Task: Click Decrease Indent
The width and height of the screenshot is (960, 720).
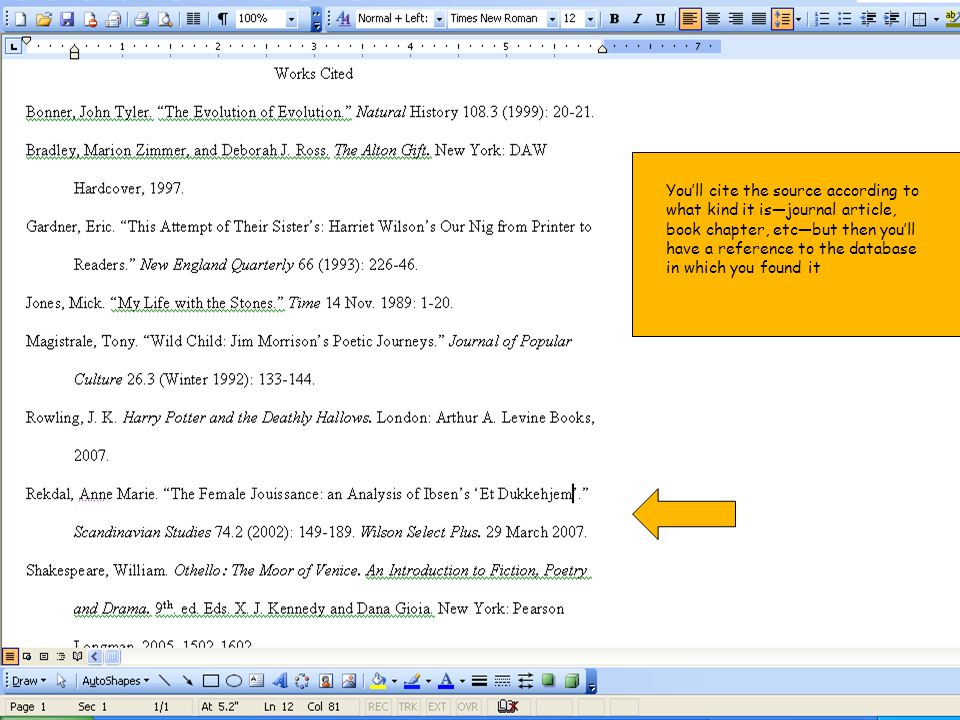Action: (x=868, y=19)
